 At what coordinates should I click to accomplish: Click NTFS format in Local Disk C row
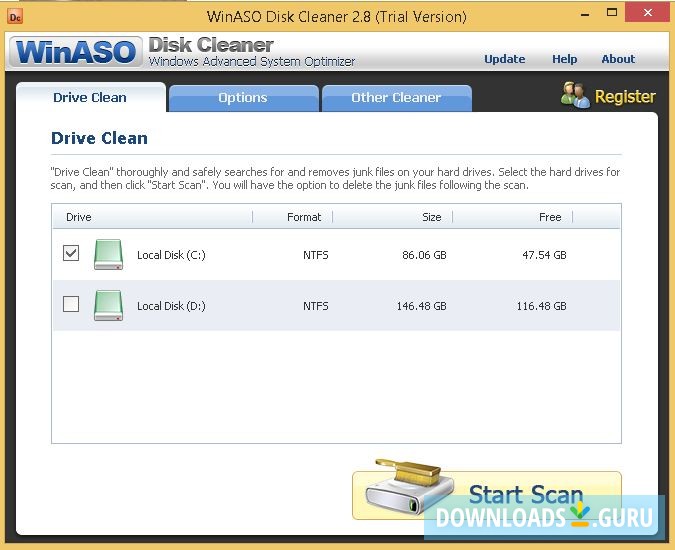316,255
